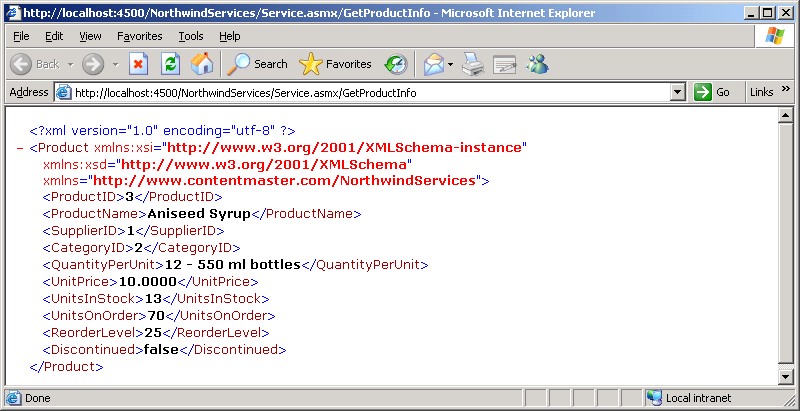Viewport: 800px width, 411px height.
Task: Go to the Home page
Action: (x=201, y=64)
